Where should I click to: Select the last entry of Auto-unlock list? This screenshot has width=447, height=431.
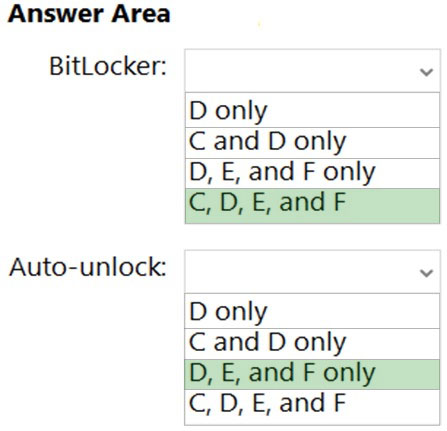312,407
